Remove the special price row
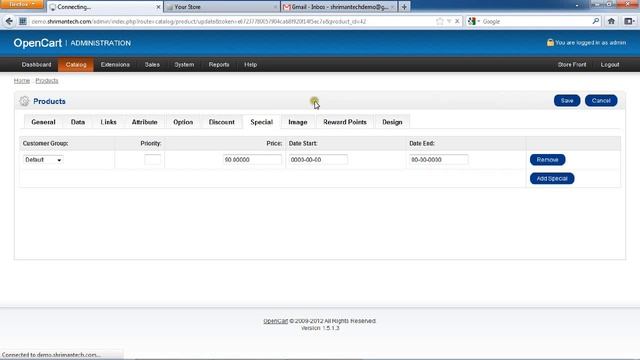 point(547,160)
